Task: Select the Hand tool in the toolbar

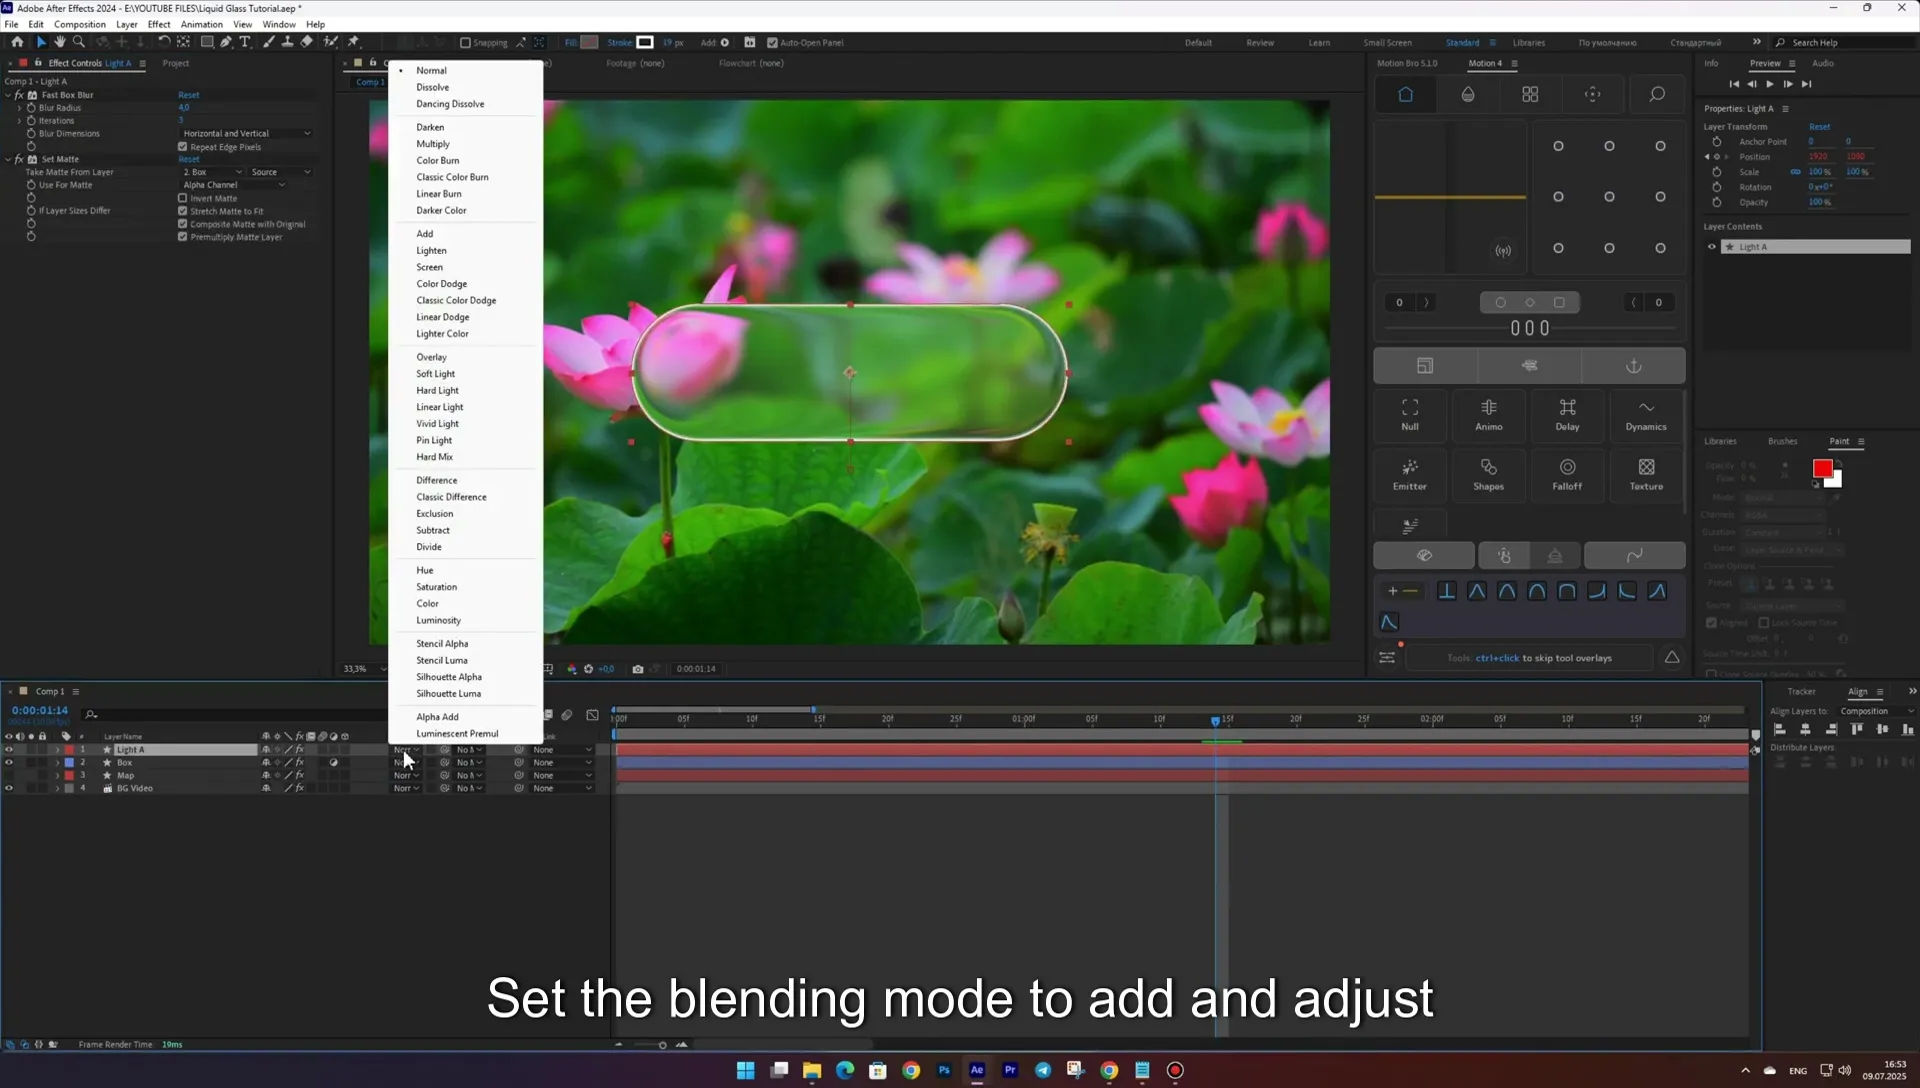Action: [x=60, y=42]
